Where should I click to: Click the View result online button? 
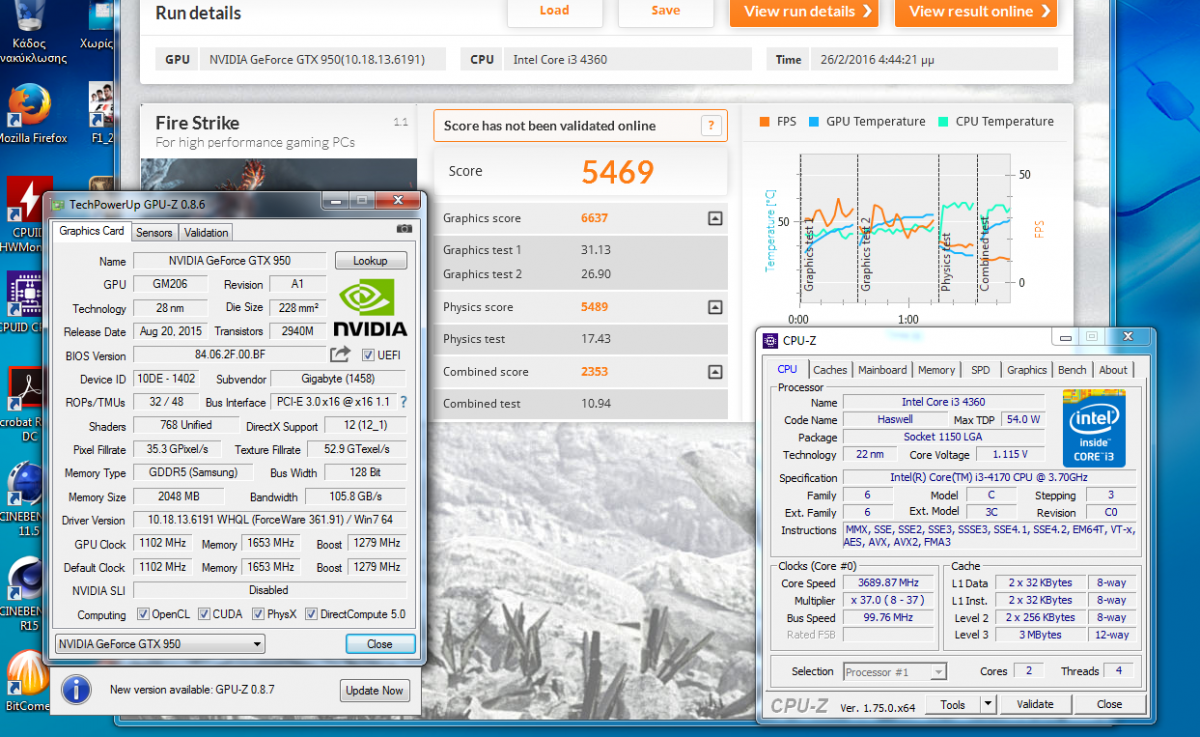pos(977,12)
